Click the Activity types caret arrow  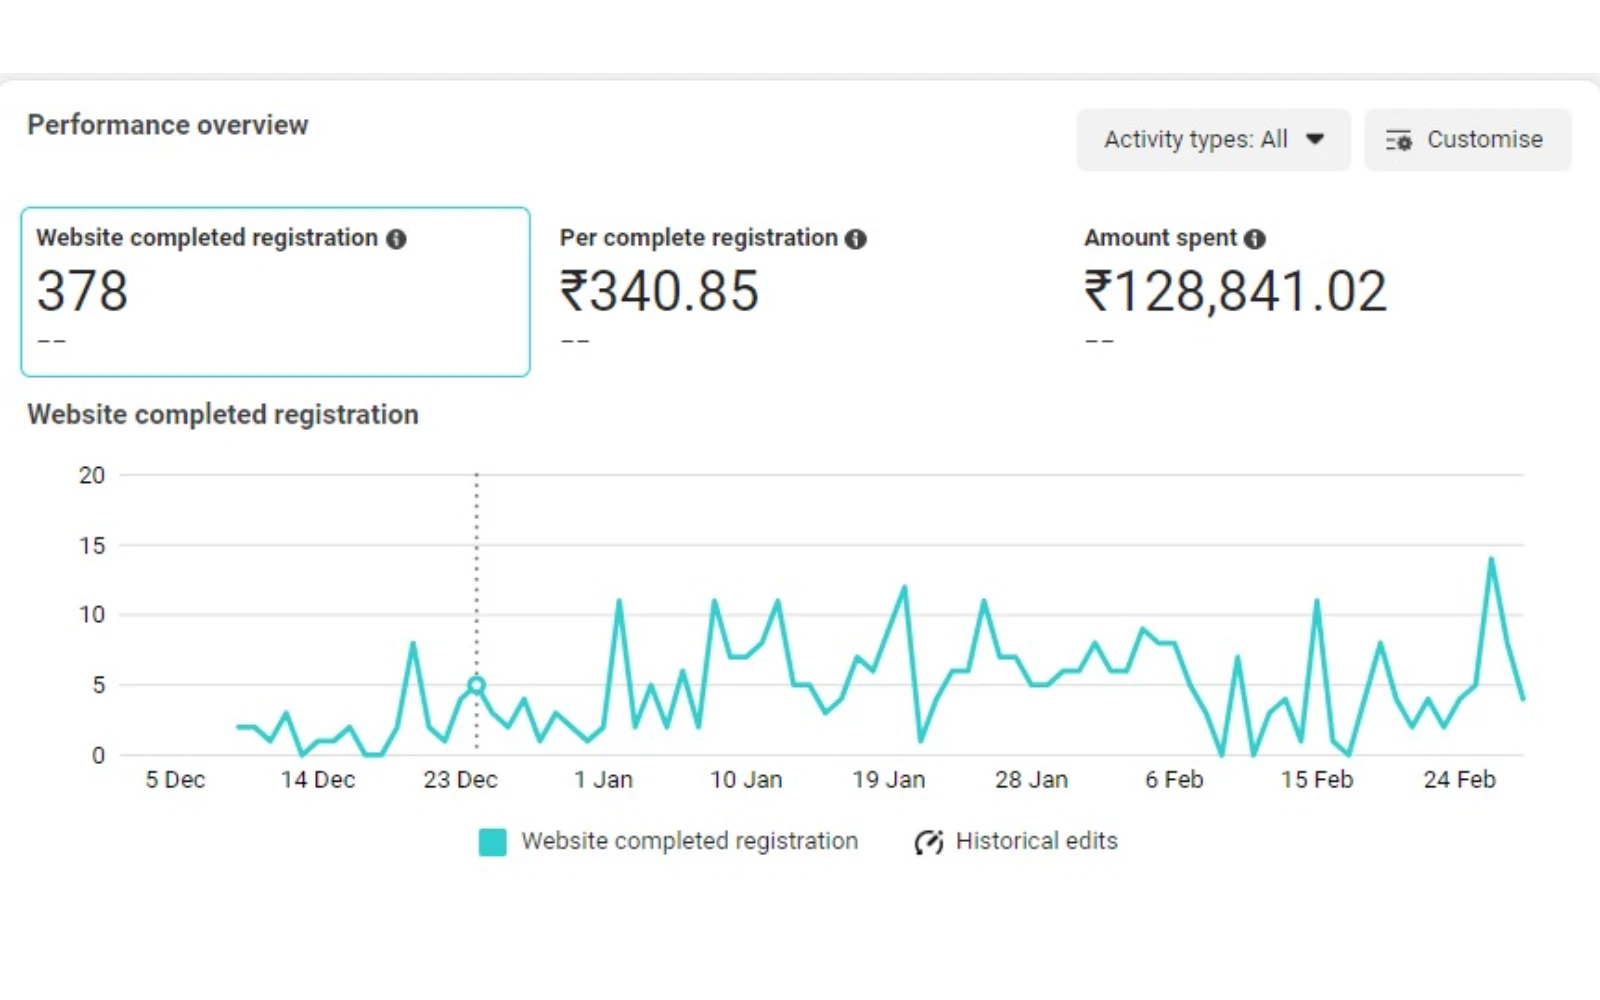(1315, 140)
